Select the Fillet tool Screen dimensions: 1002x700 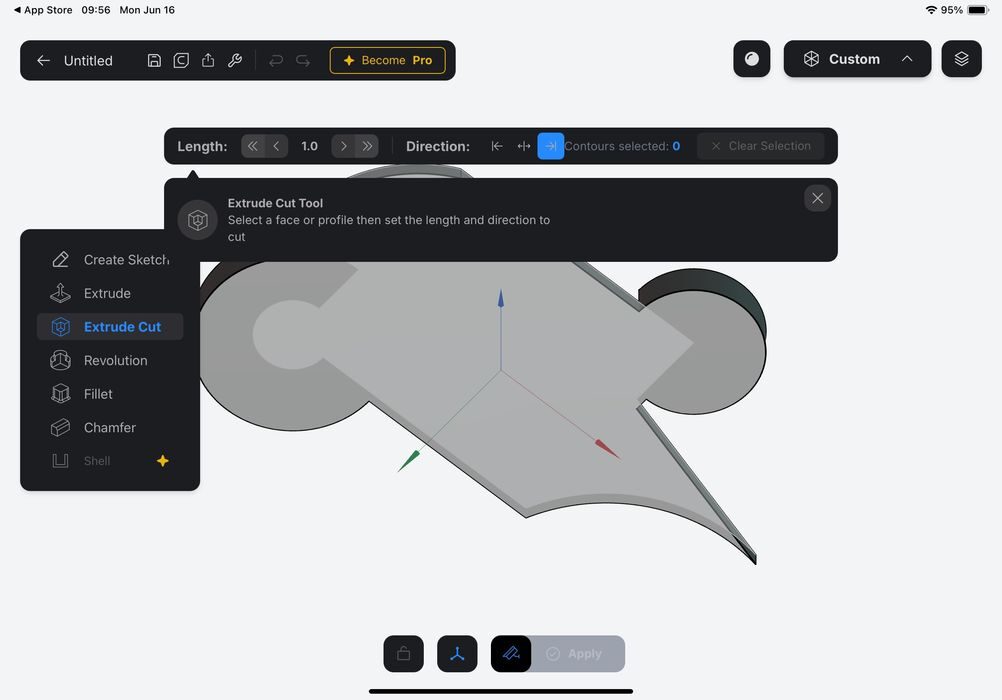coord(98,394)
